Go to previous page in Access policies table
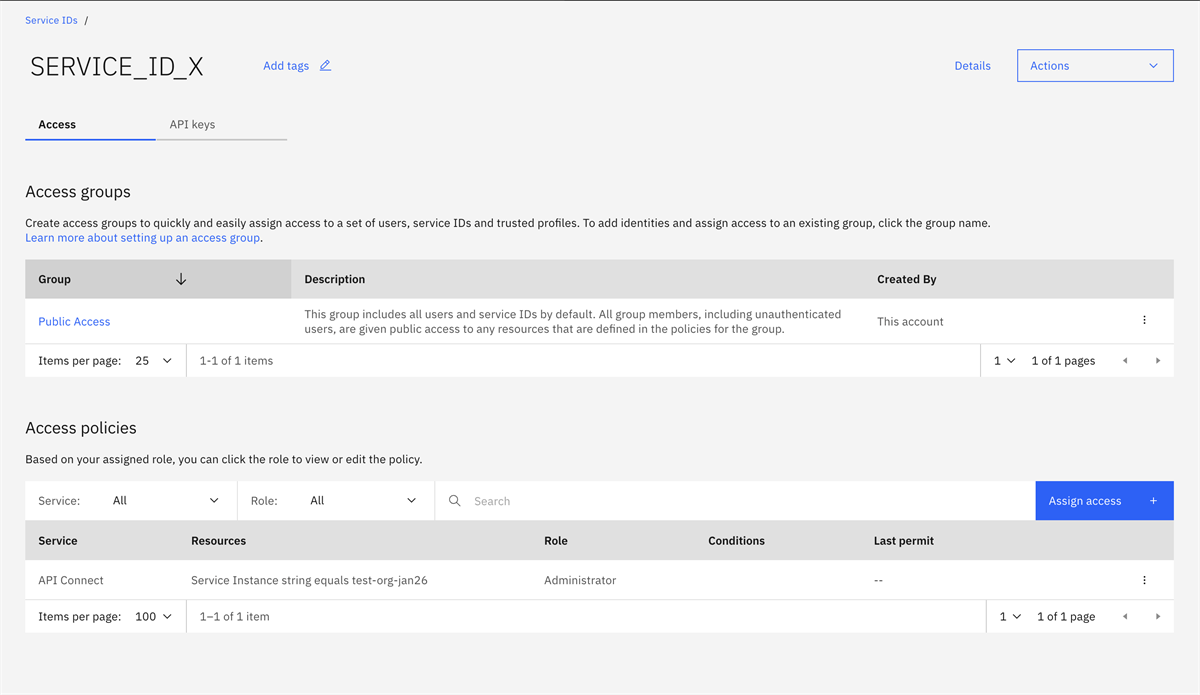The width and height of the screenshot is (1200, 695). (1125, 617)
